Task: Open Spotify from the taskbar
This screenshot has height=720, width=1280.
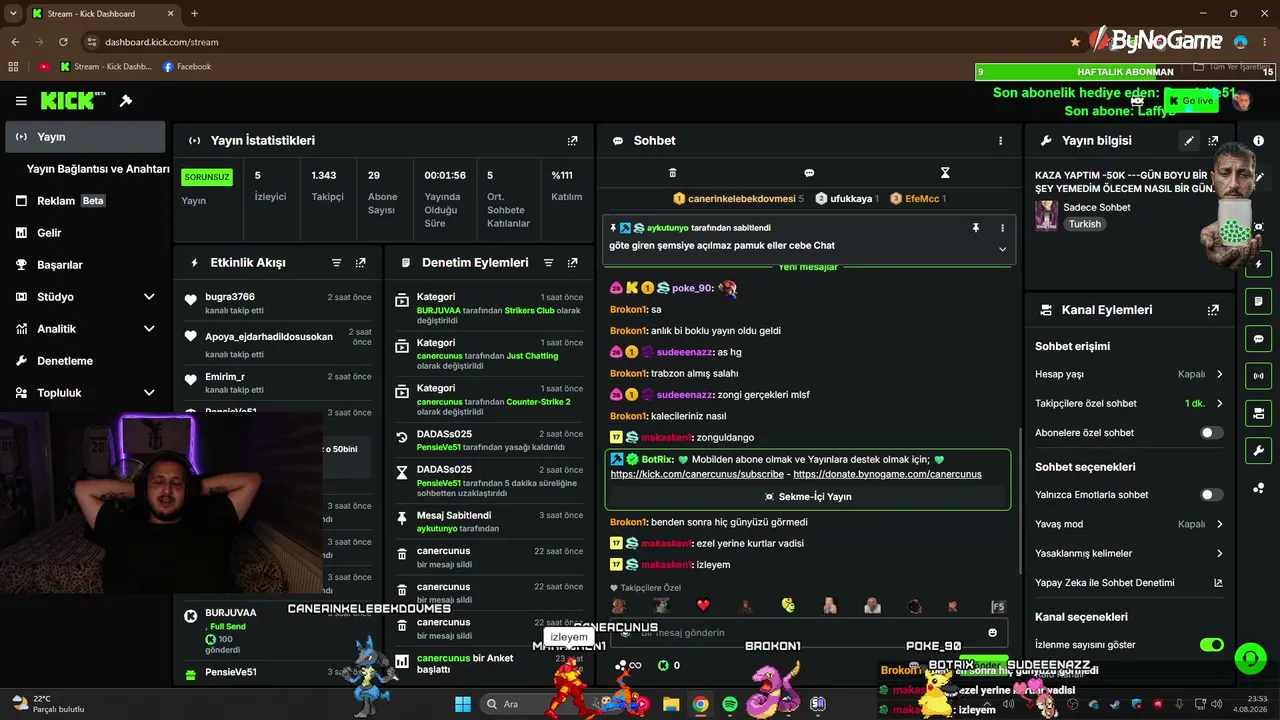Action: pos(730,704)
